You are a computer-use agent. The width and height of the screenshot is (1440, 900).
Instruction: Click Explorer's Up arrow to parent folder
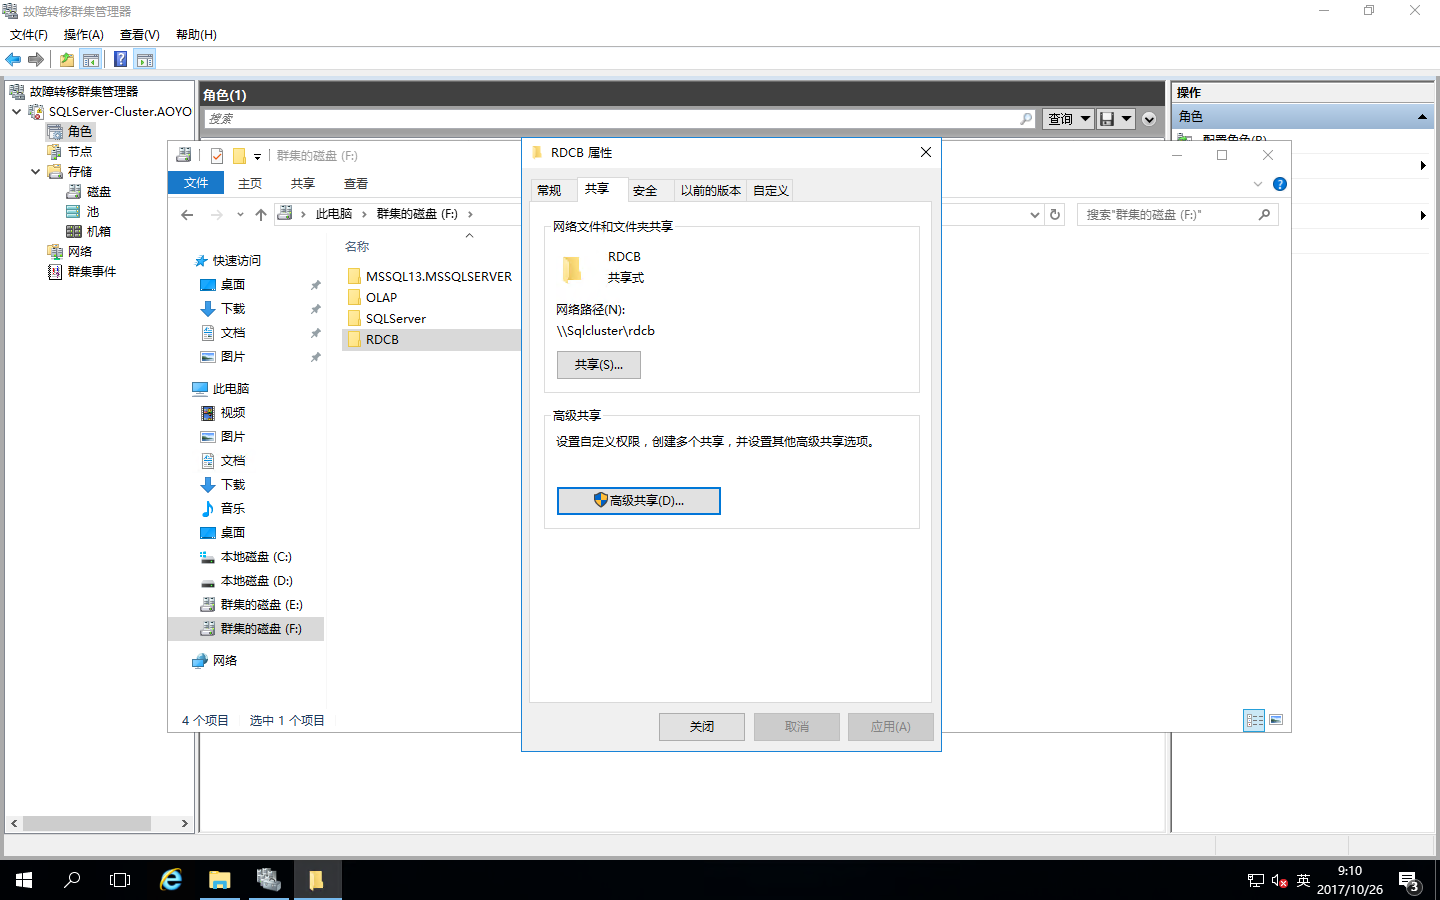click(x=261, y=214)
